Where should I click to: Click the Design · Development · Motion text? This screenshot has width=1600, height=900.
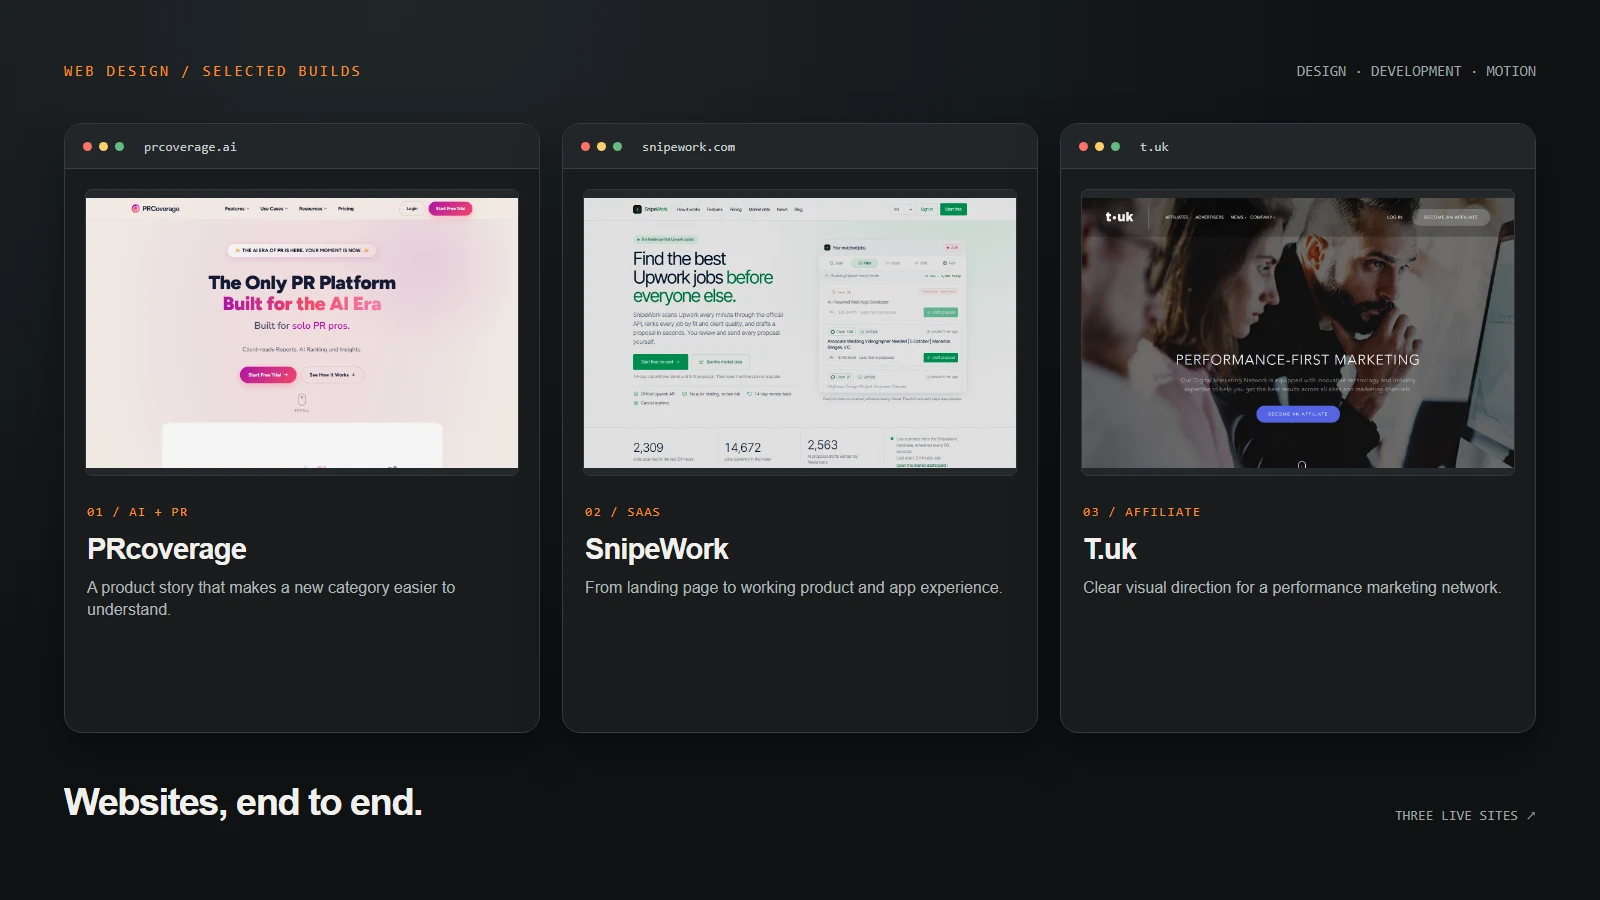tap(1416, 71)
